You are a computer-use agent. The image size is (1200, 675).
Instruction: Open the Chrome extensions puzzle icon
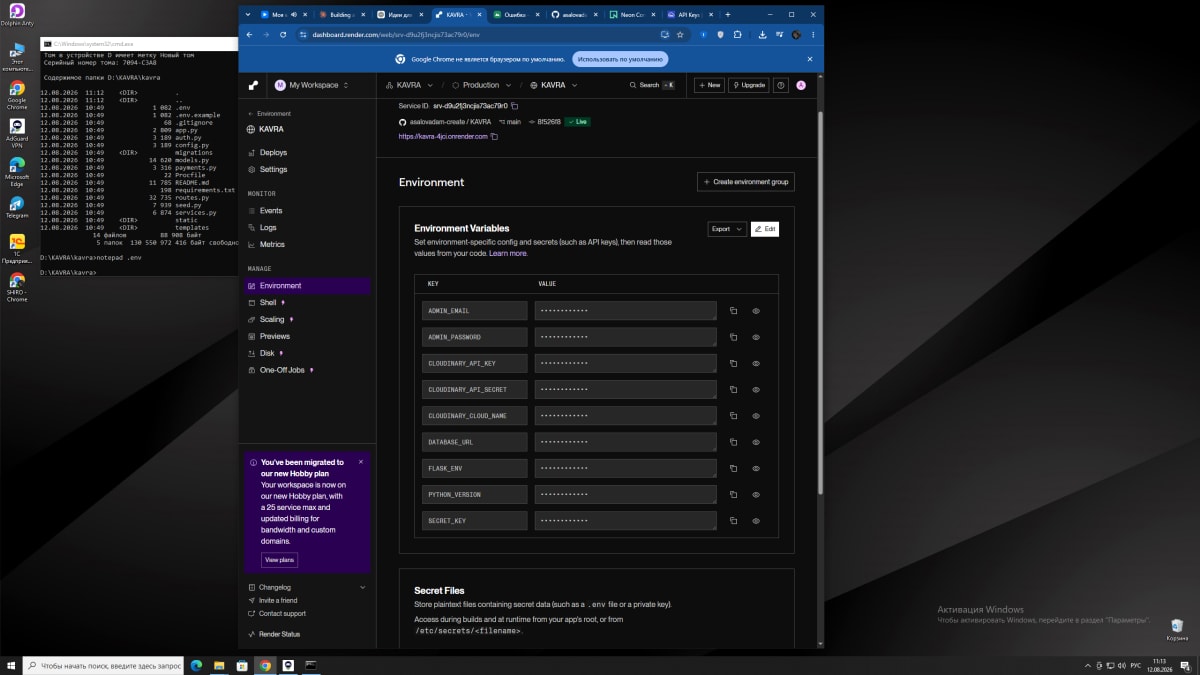coord(738,34)
